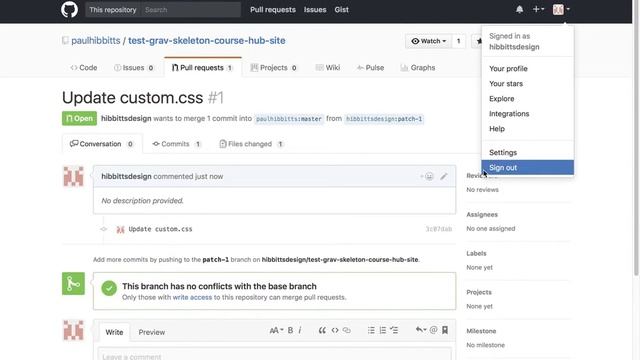
Task: Collapse the user avatar menu
Action: [x=561, y=9]
